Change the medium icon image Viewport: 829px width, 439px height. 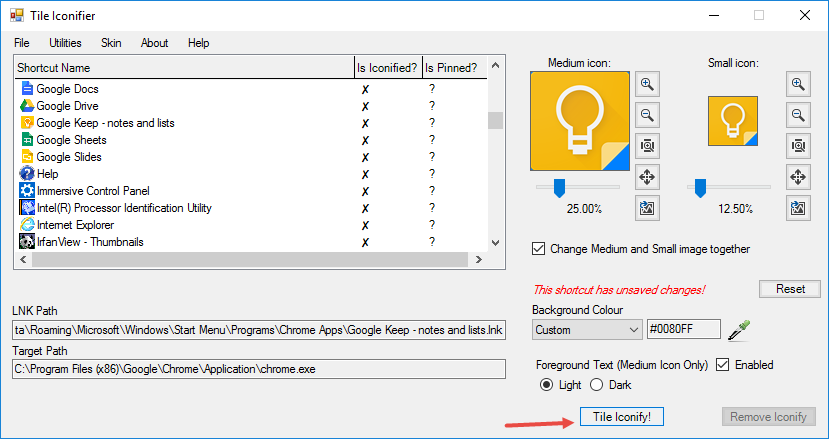[x=647, y=208]
